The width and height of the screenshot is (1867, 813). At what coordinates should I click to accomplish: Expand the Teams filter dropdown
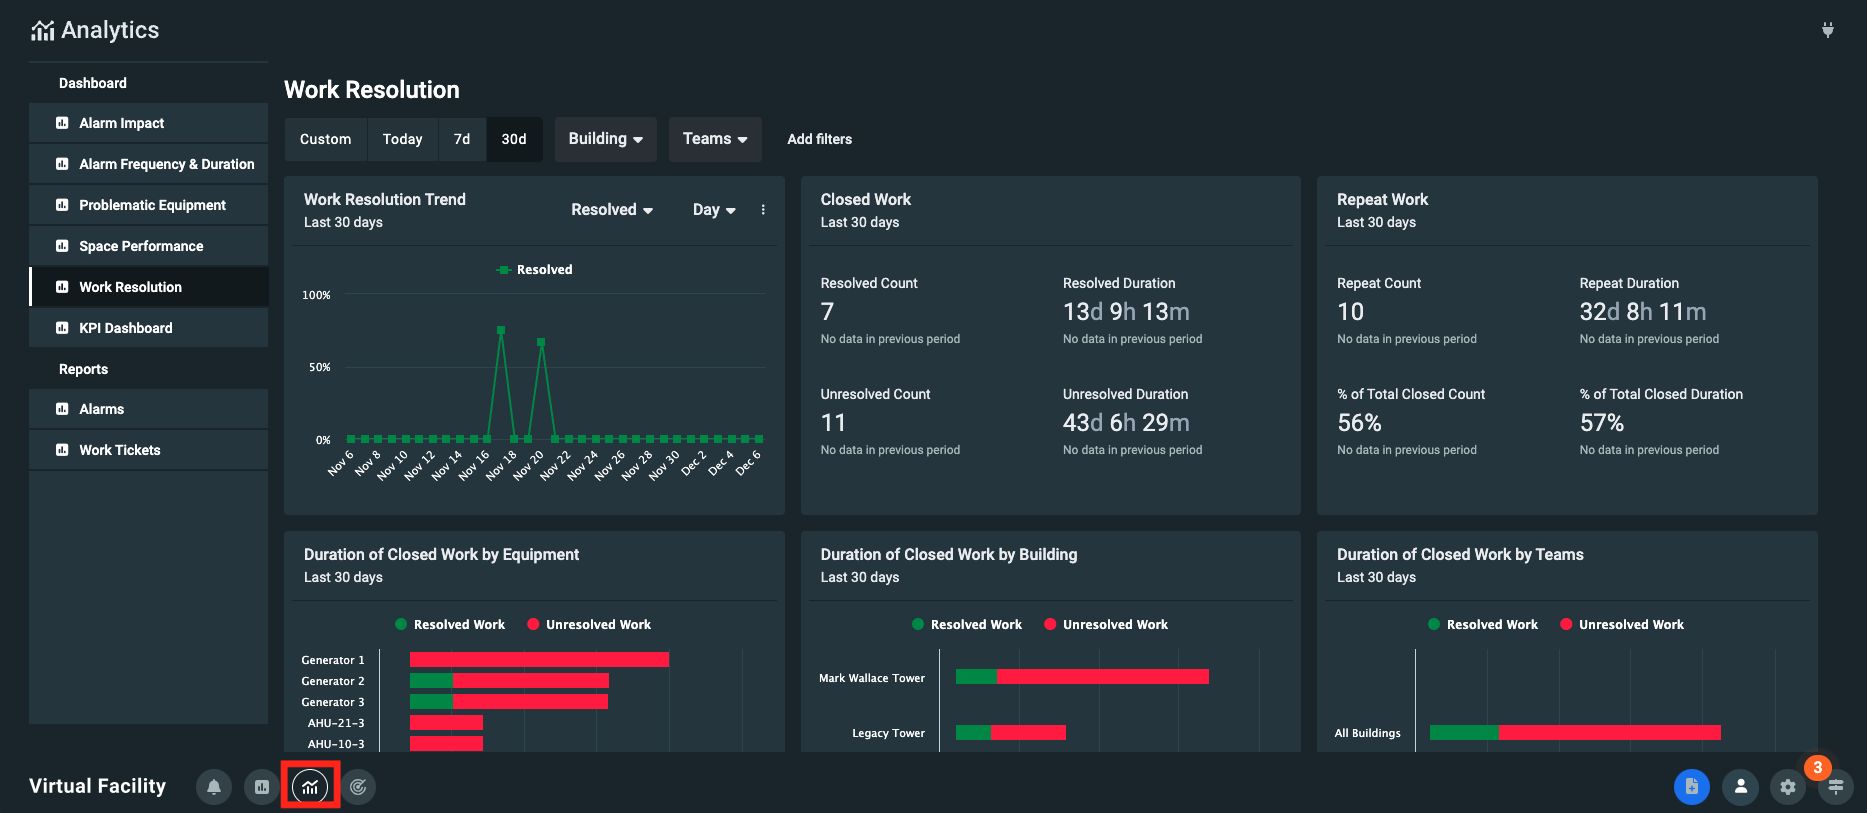coord(714,139)
